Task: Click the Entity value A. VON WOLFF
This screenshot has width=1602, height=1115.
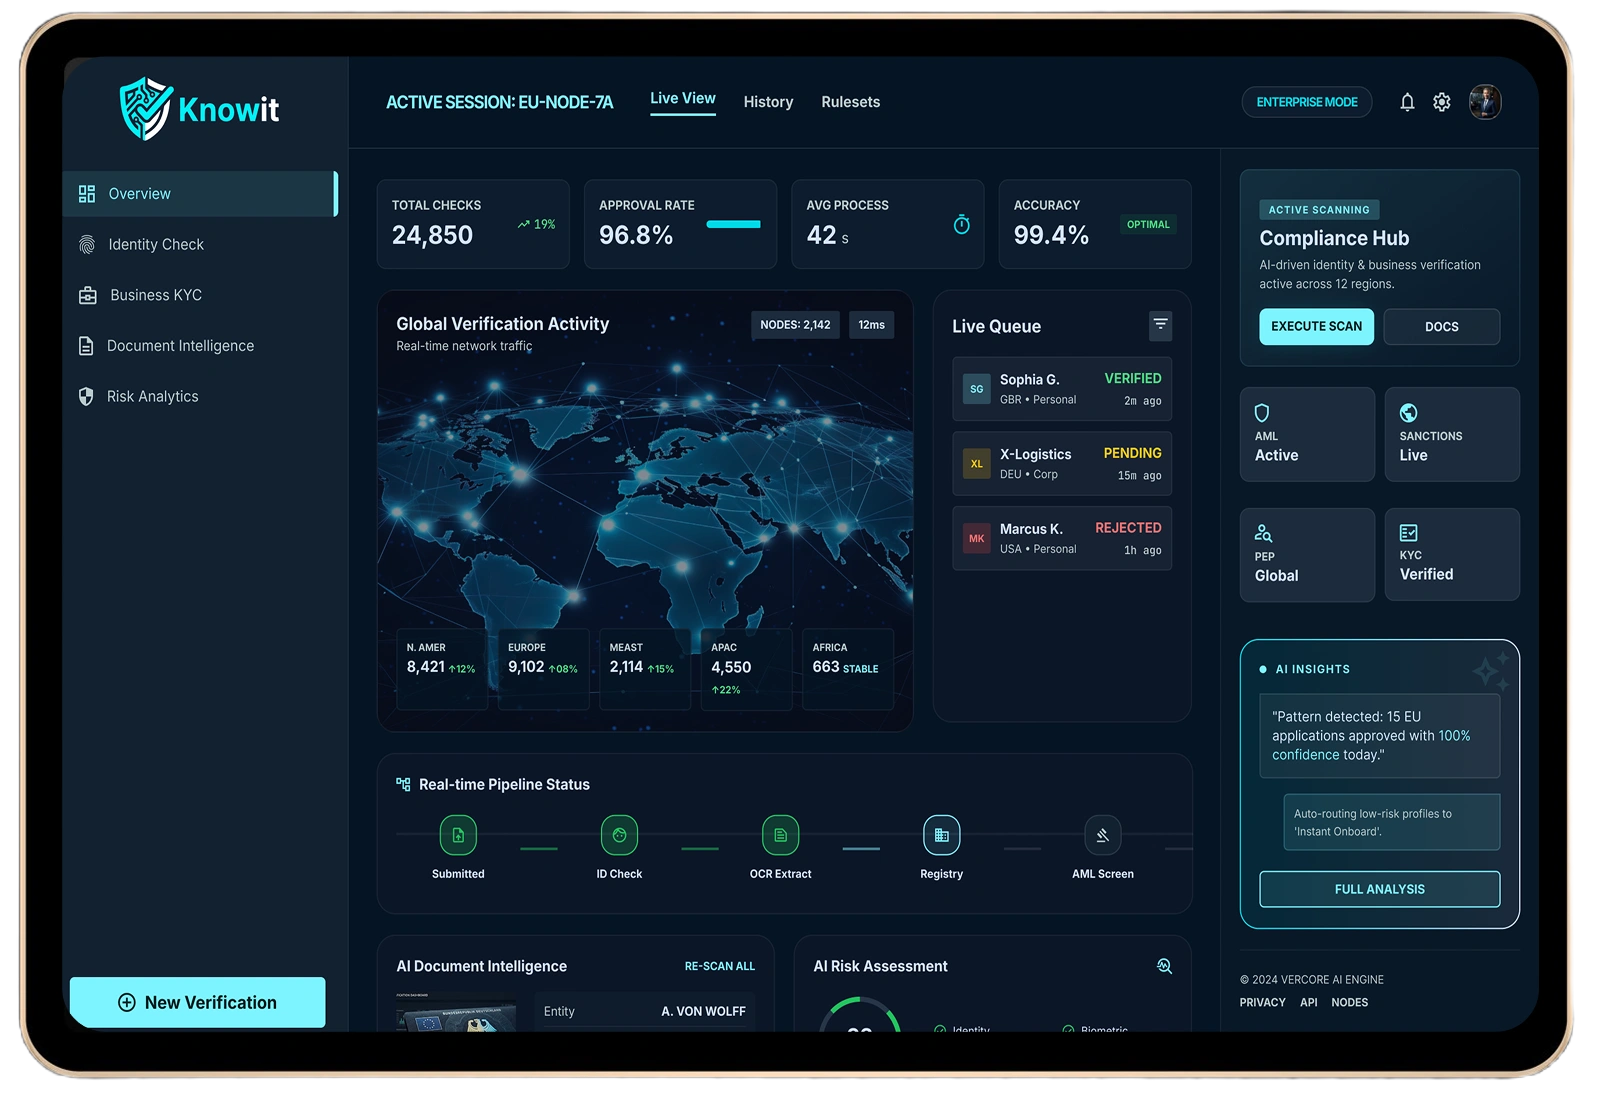Action: (x=703, y=1012)
